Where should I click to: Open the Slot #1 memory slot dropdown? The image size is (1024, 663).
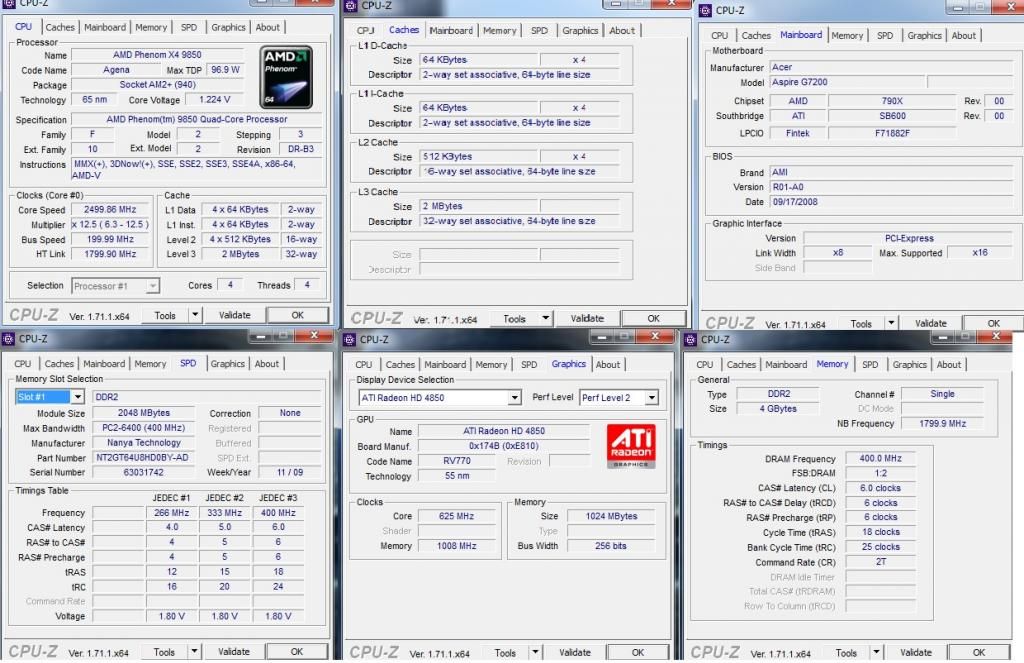78,396
